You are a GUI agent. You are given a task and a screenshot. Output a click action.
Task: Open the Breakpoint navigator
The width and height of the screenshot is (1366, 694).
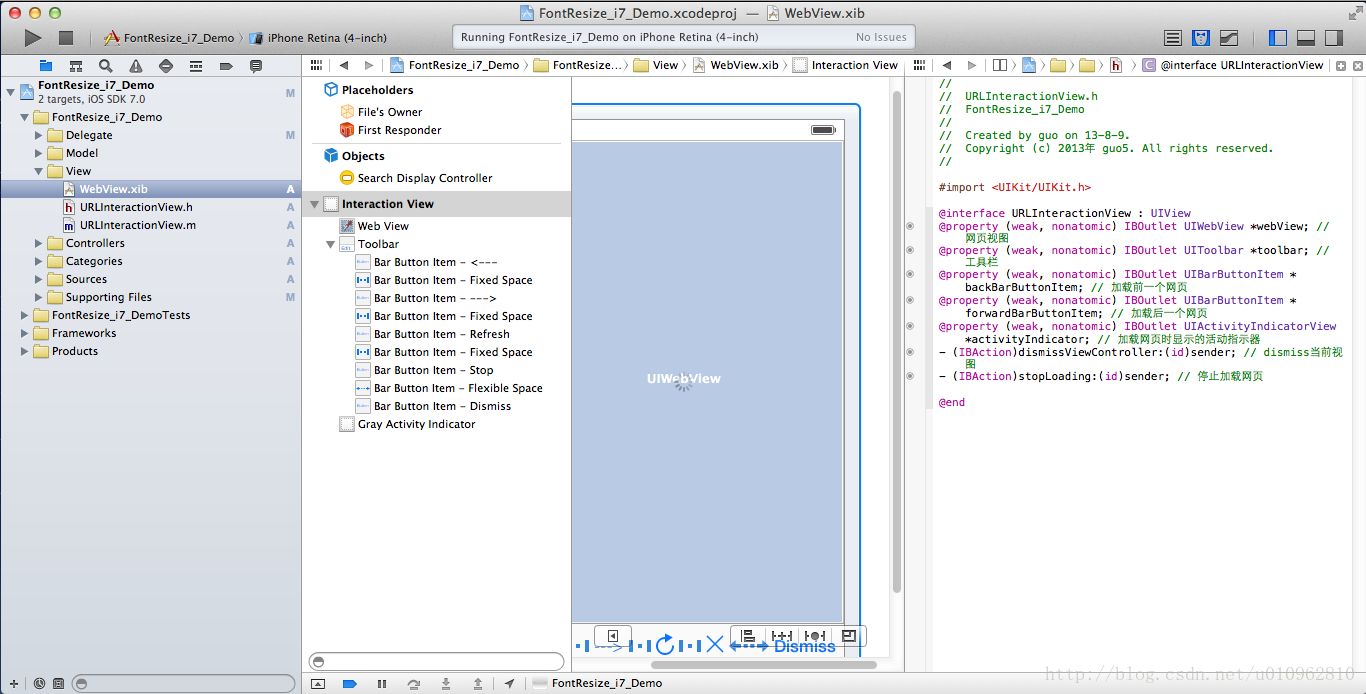(226, 66)
